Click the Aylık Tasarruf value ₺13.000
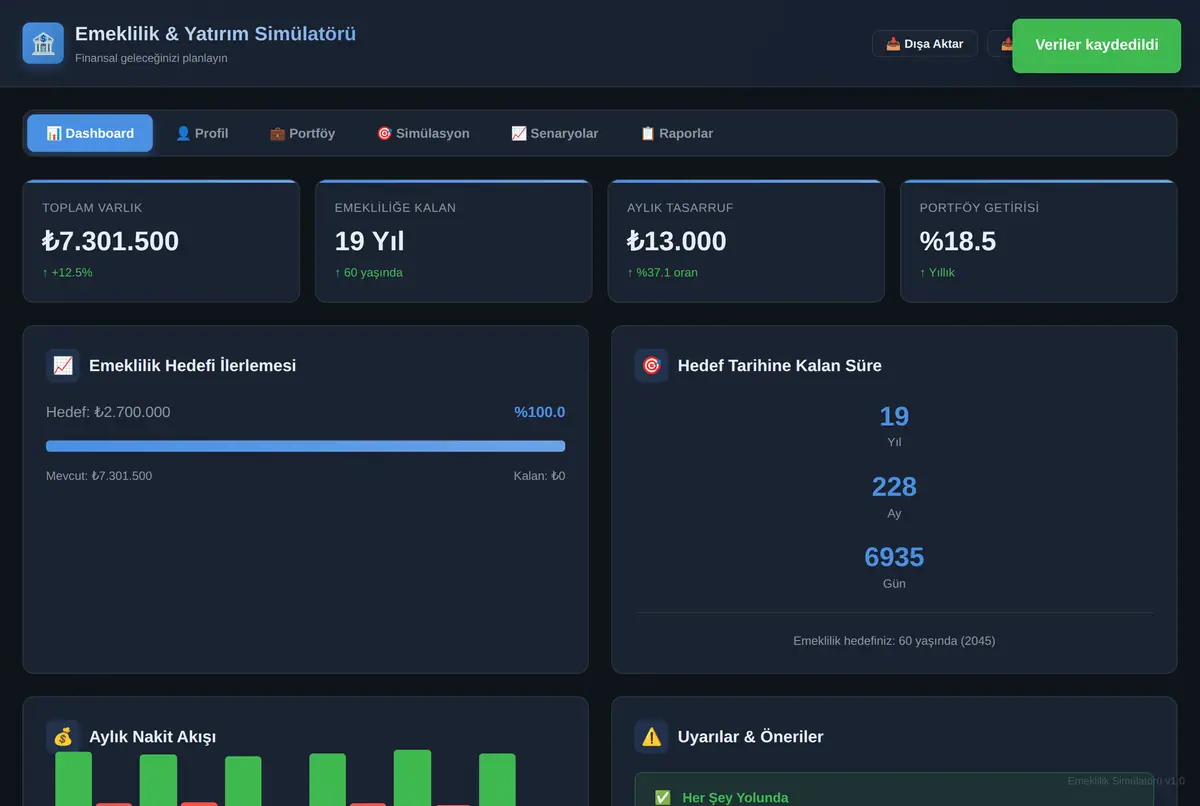 click(677, 241)
